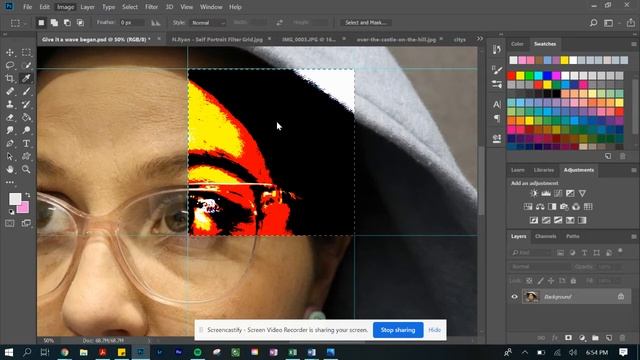
Task: Select the Smudge tool
Action: click(x=10, y=130)
